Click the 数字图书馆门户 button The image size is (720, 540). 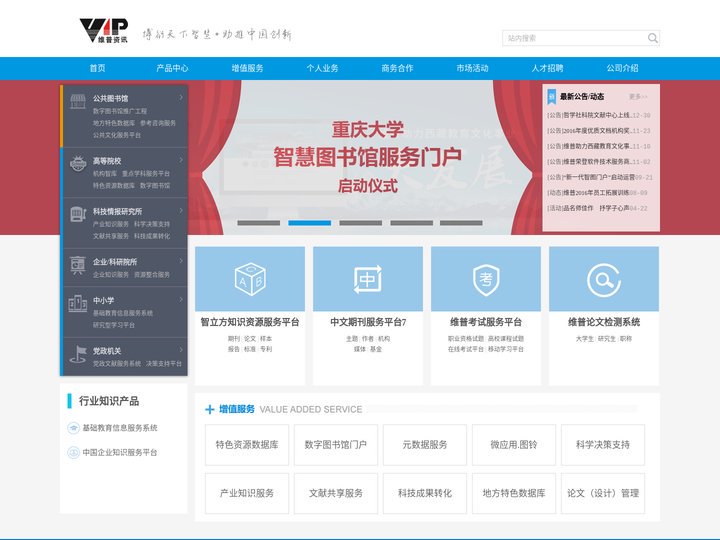[x=336, y=444]
